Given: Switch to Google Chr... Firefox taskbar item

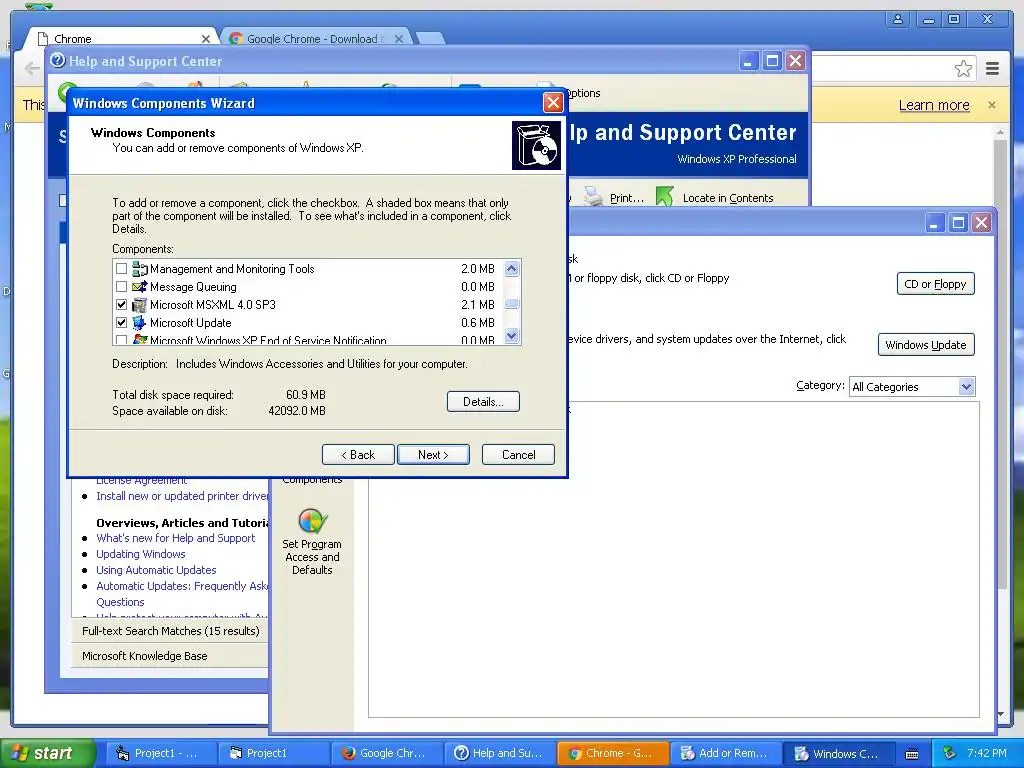Looking at the screenshot, I should pos(387,753).
